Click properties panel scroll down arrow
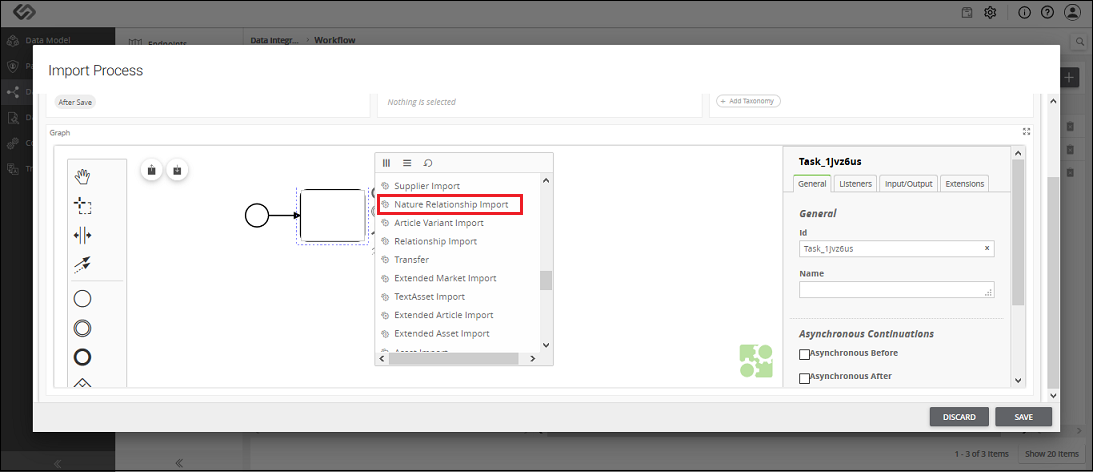 [1018, 380]
